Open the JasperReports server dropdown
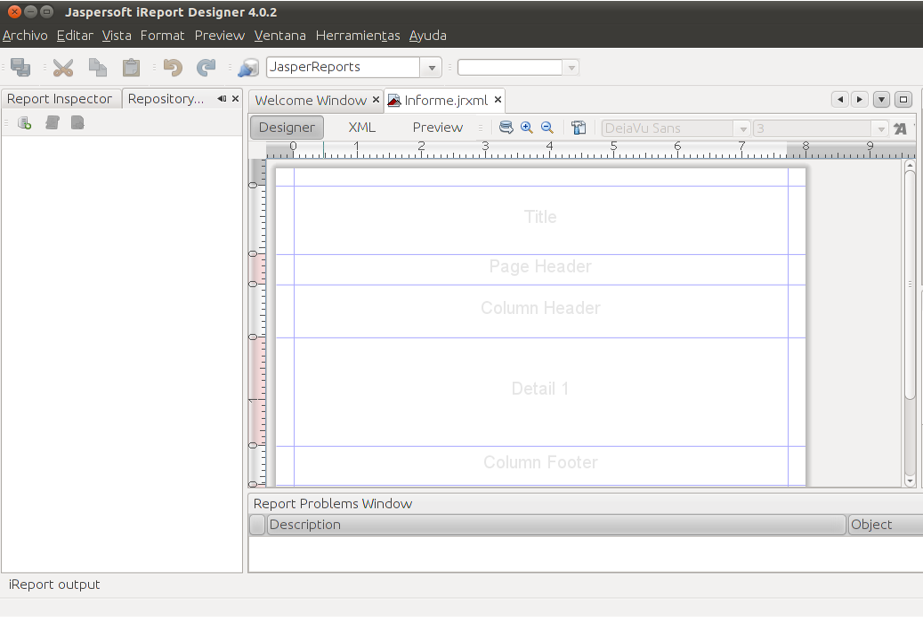The height and width of the screenshot is (617, 923). point(431,68)
